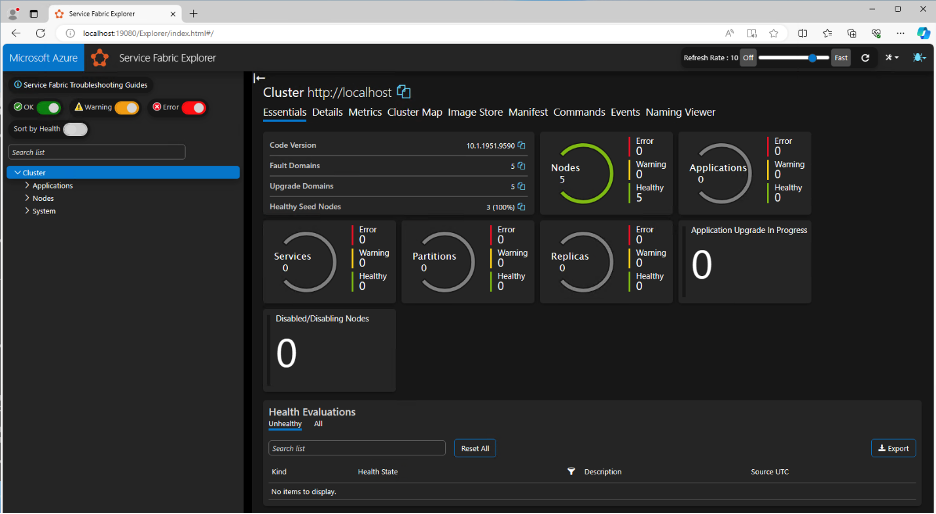Click the filter icon in the Health State column
Viewport: 936px width, 514px height.
571,472
